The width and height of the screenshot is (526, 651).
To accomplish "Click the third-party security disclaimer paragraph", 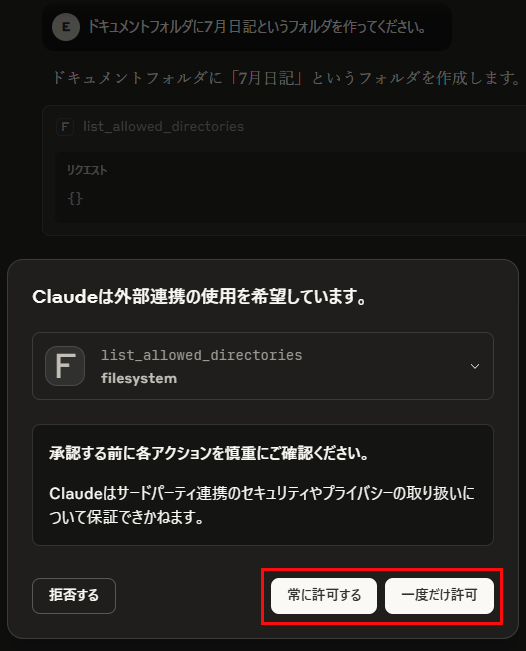I will (262, 505).
